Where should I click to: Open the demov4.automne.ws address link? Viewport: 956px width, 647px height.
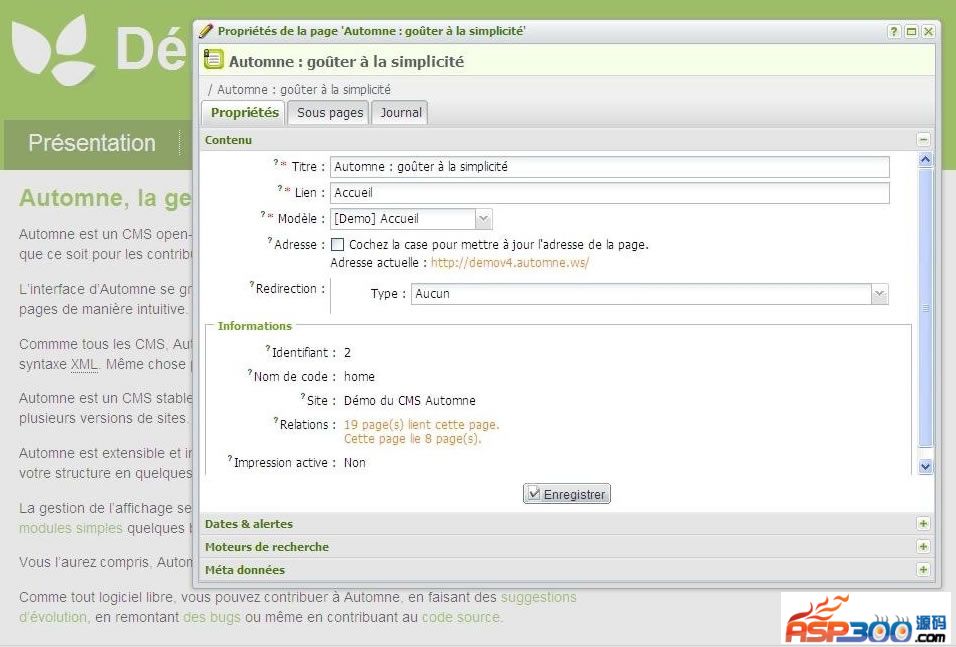click(x=510, y=263)
